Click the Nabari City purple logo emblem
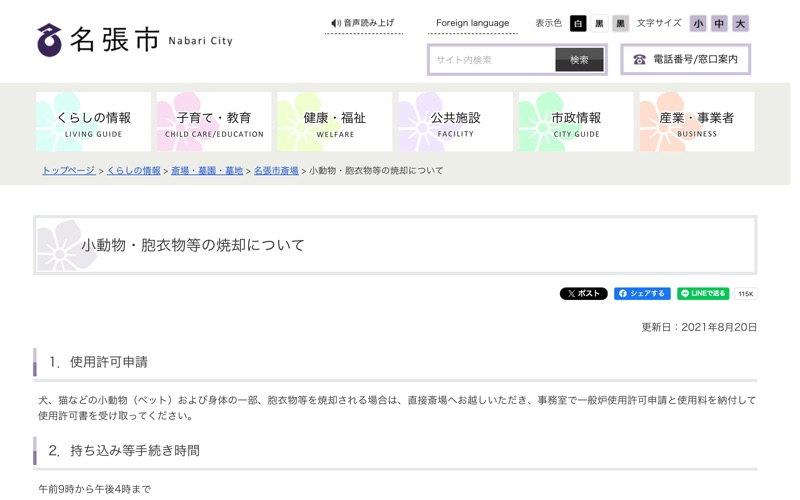 (49, 40)
